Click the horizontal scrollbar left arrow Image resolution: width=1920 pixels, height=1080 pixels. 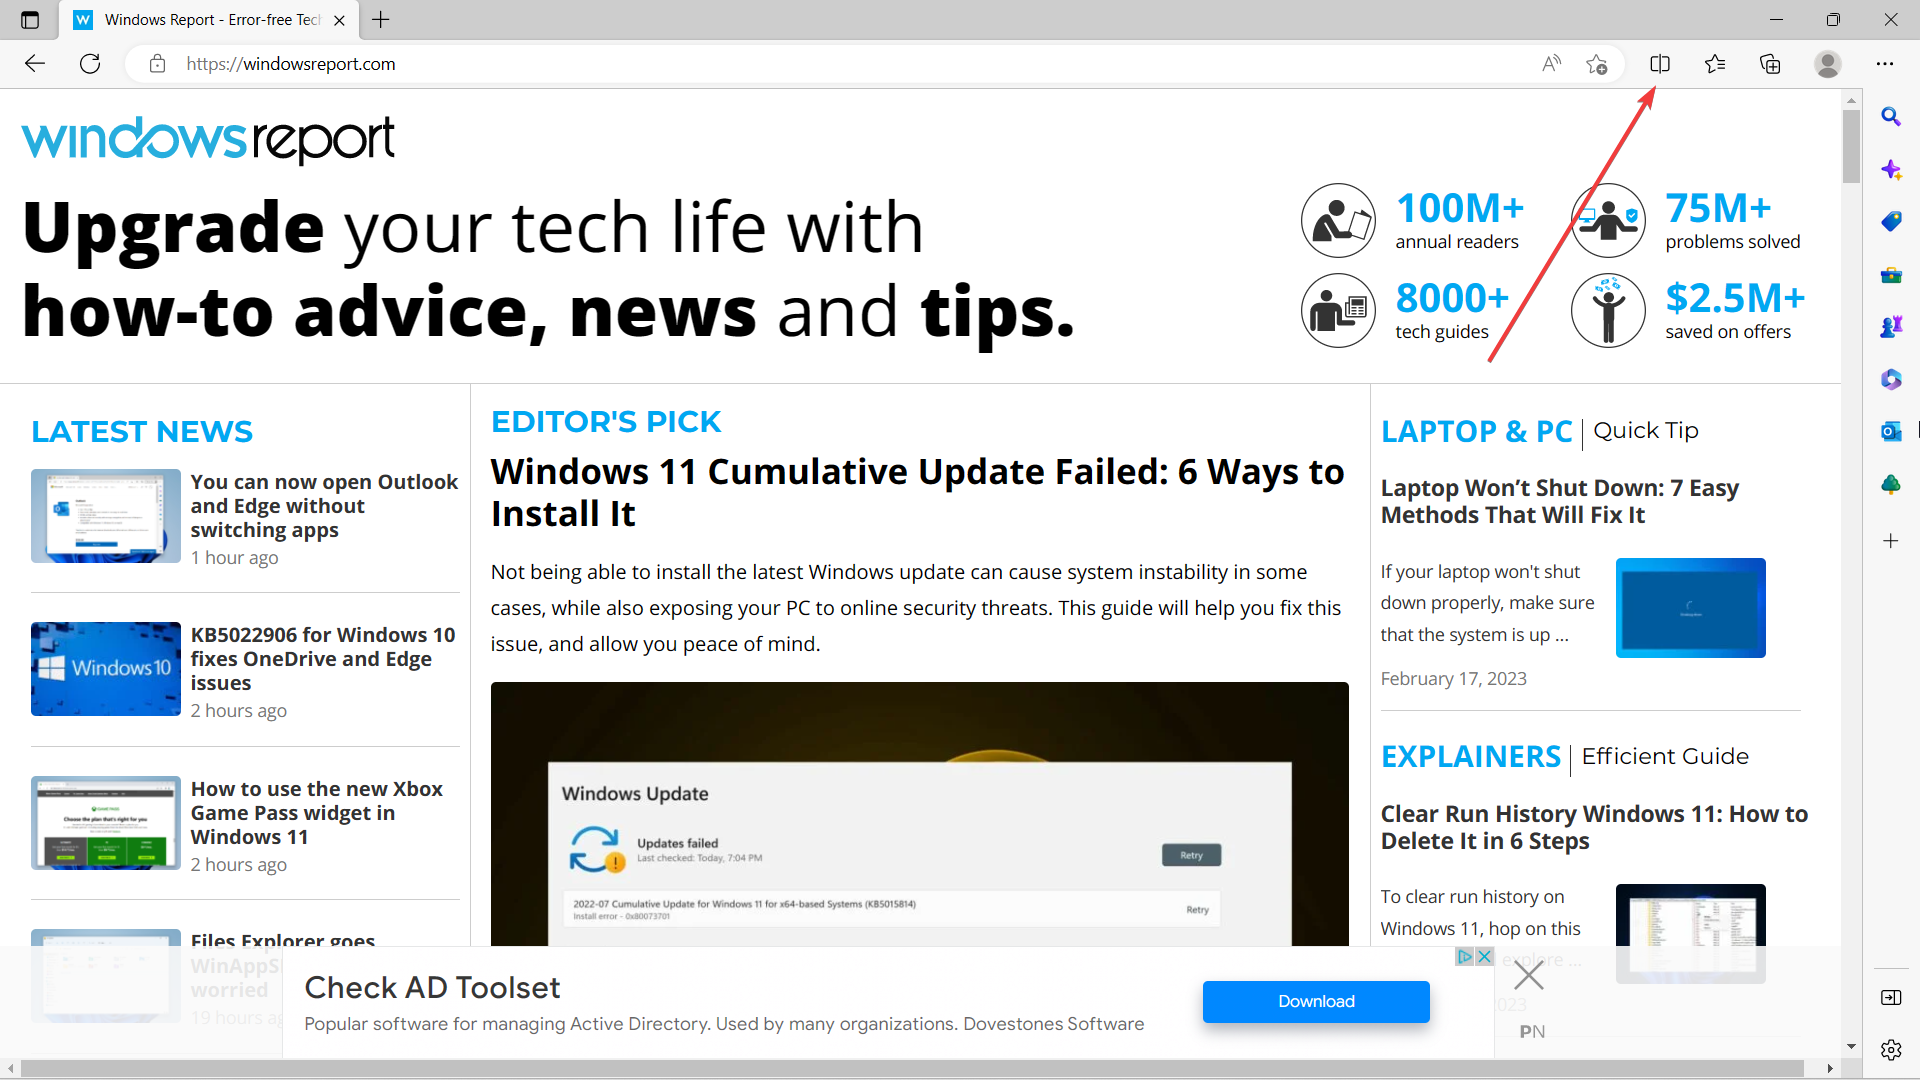(x=11, y=1069)
